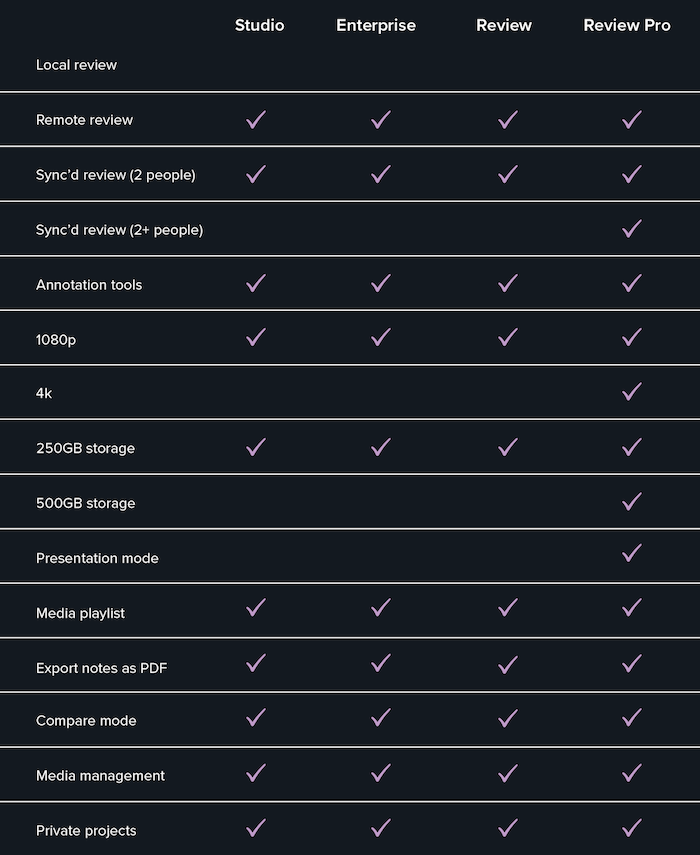Select the Studio column header

(260, 25)
